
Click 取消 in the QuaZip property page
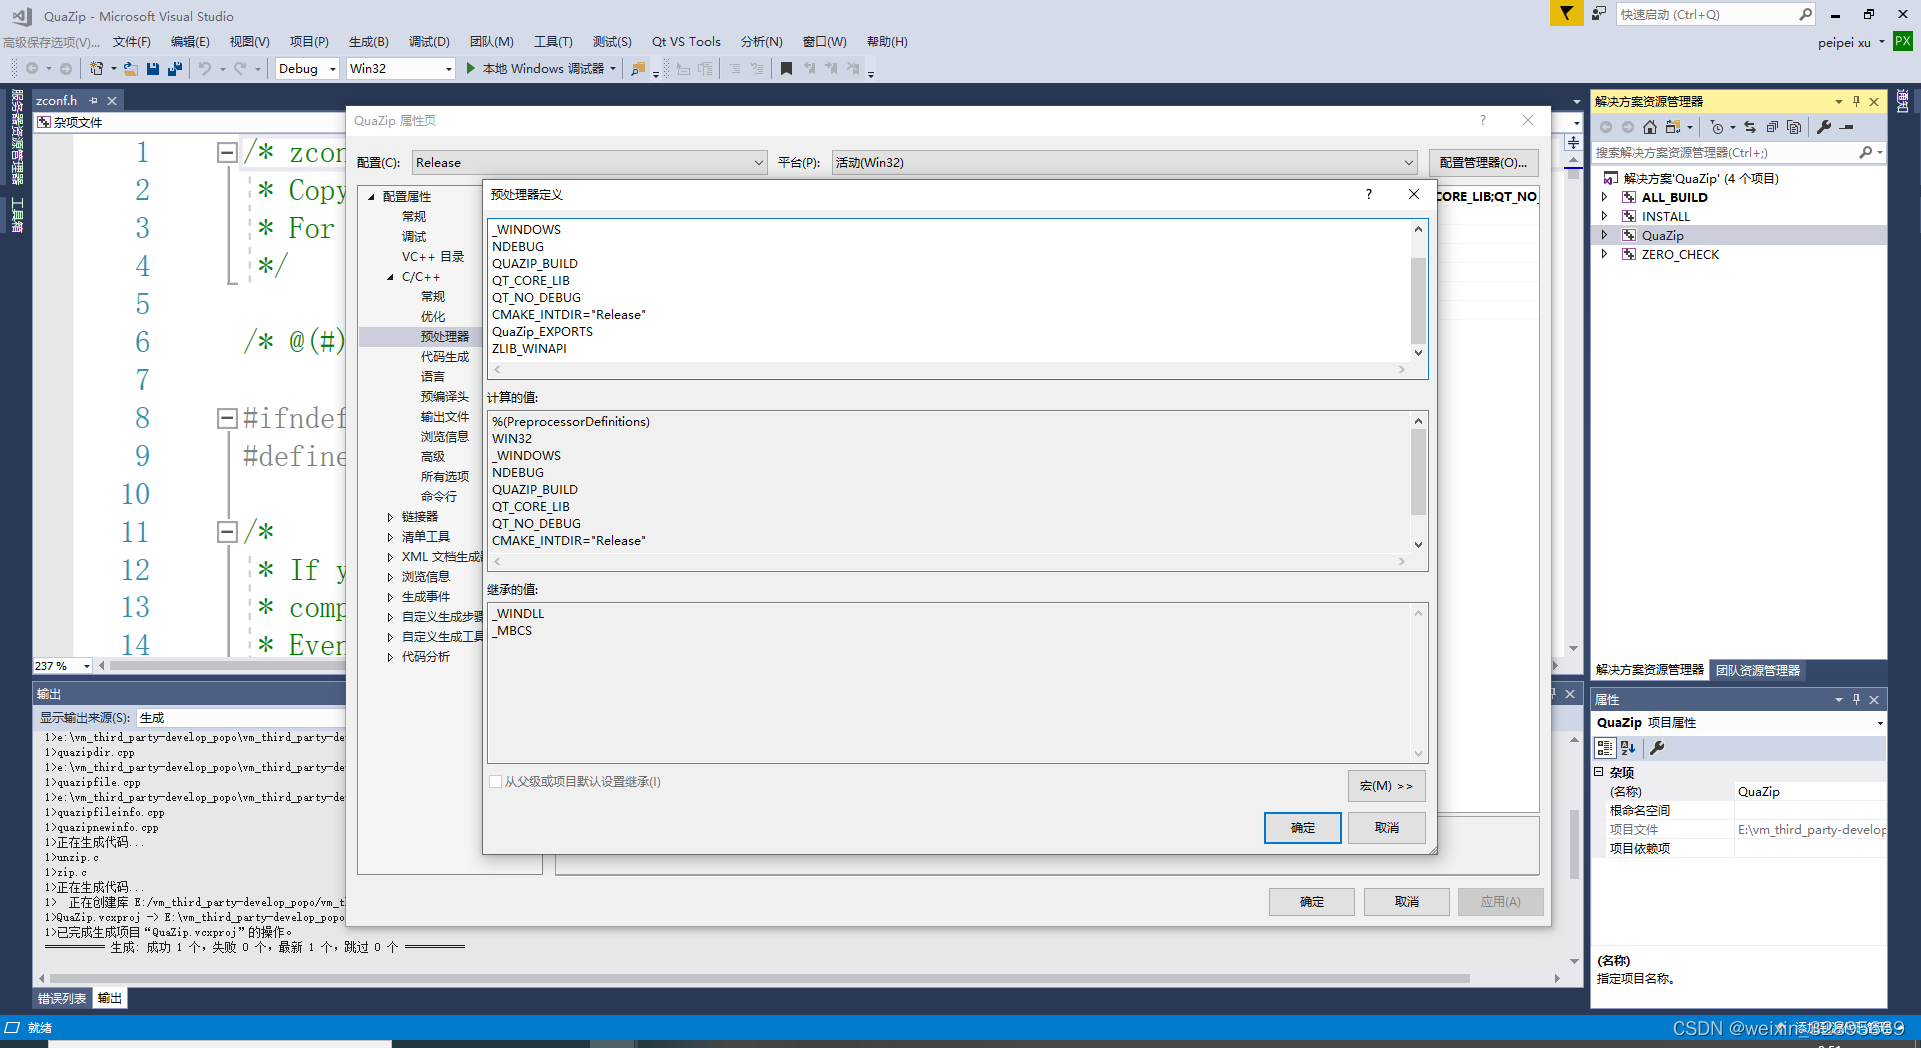[1406, 902]
